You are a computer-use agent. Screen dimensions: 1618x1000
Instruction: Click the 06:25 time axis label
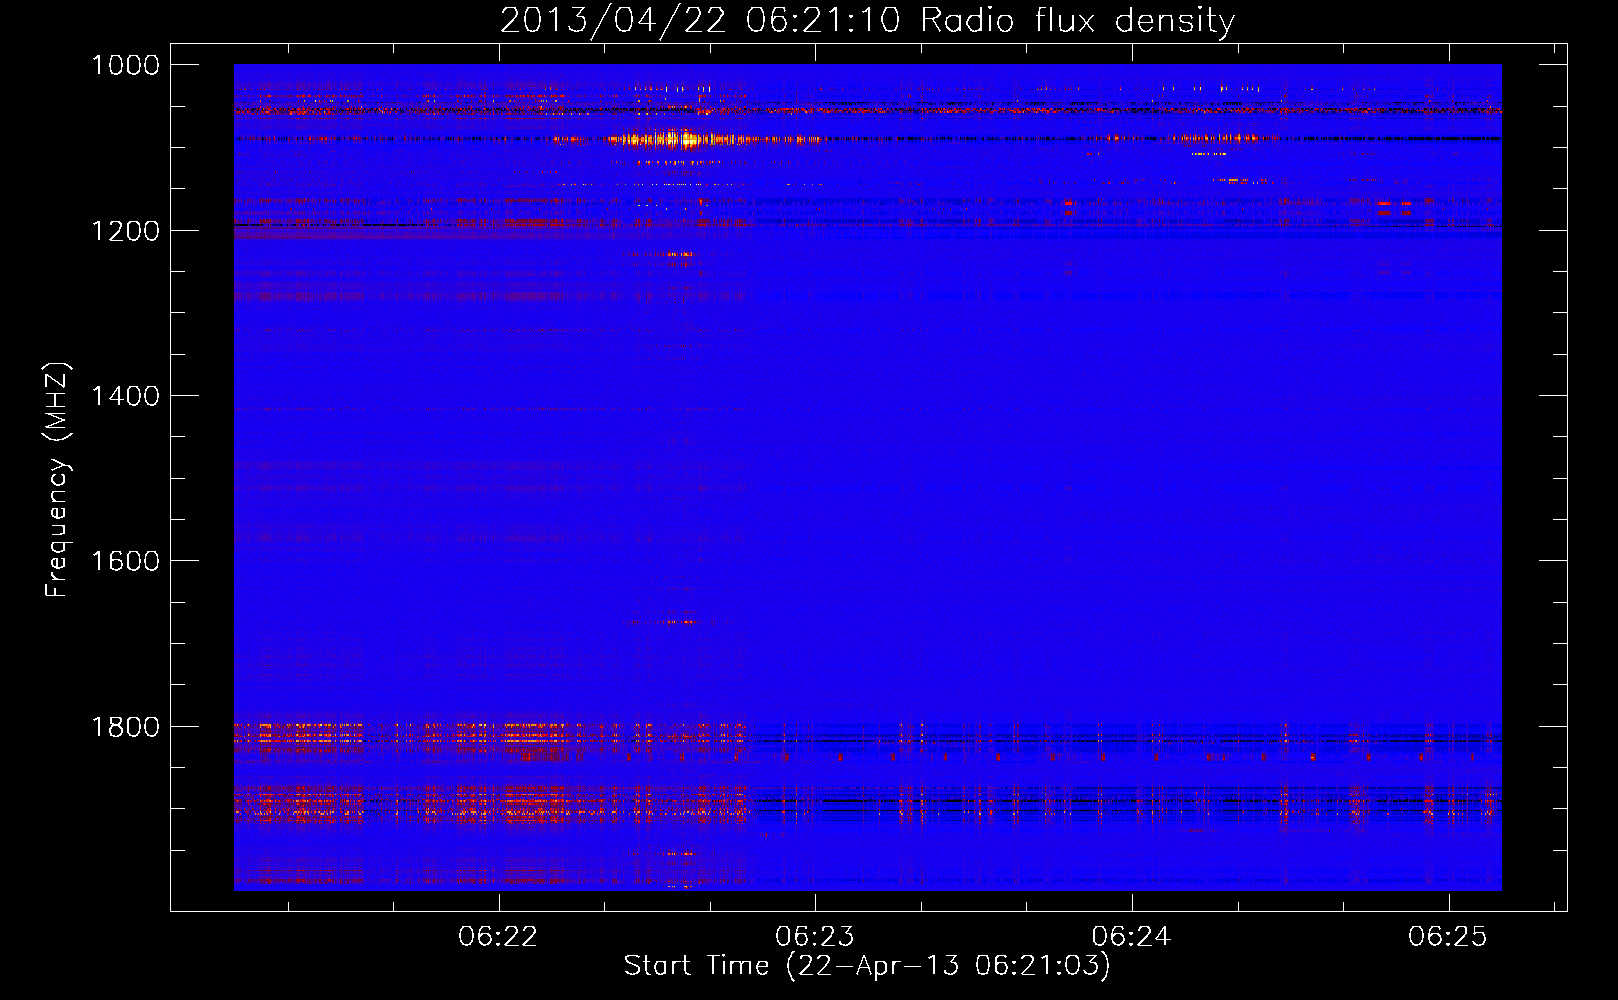(1448, 936)
